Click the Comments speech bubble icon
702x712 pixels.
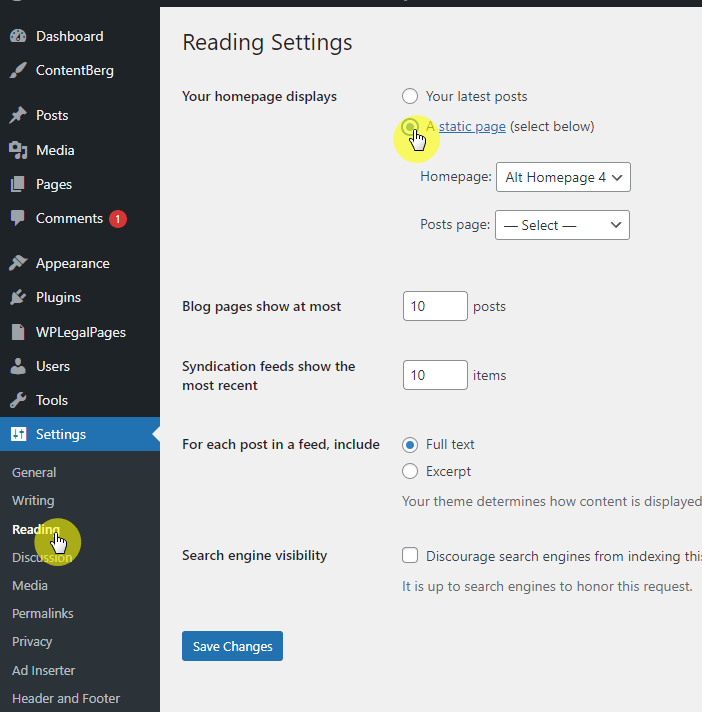click(18, 218)
